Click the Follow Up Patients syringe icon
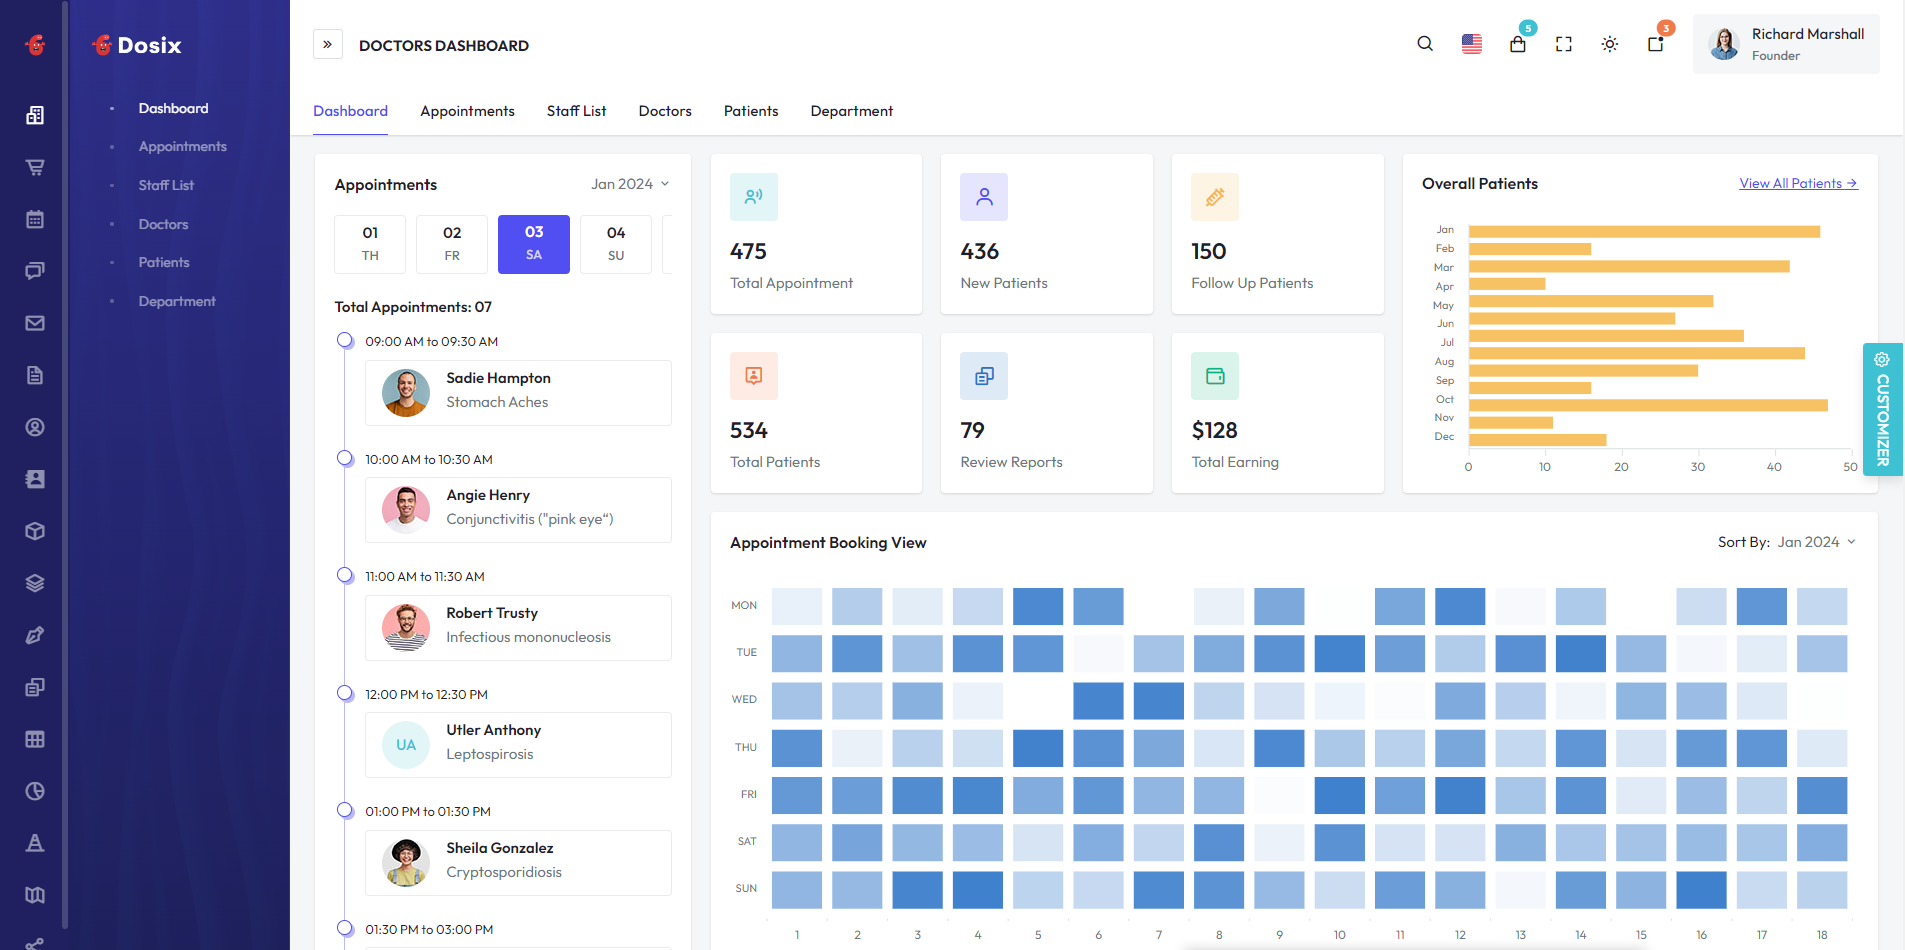Image resolution: width=1905 pixels, height=950 pixels. pyautogui.click(x=1215, y=197)
